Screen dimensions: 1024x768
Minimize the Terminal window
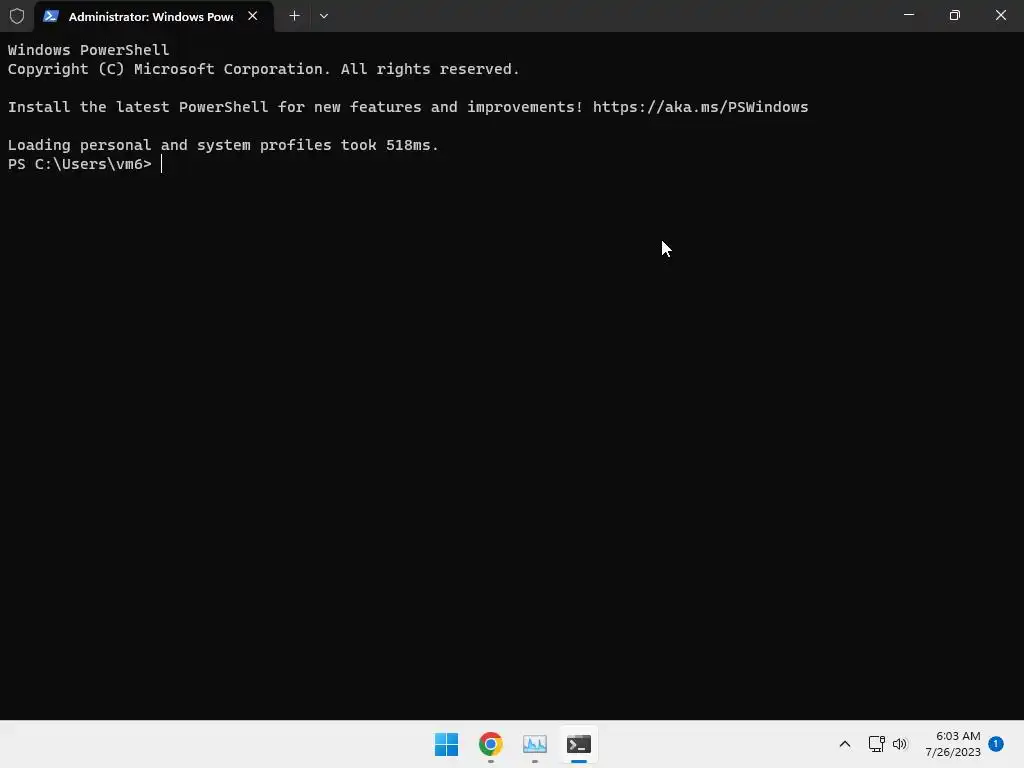[908, 15]
